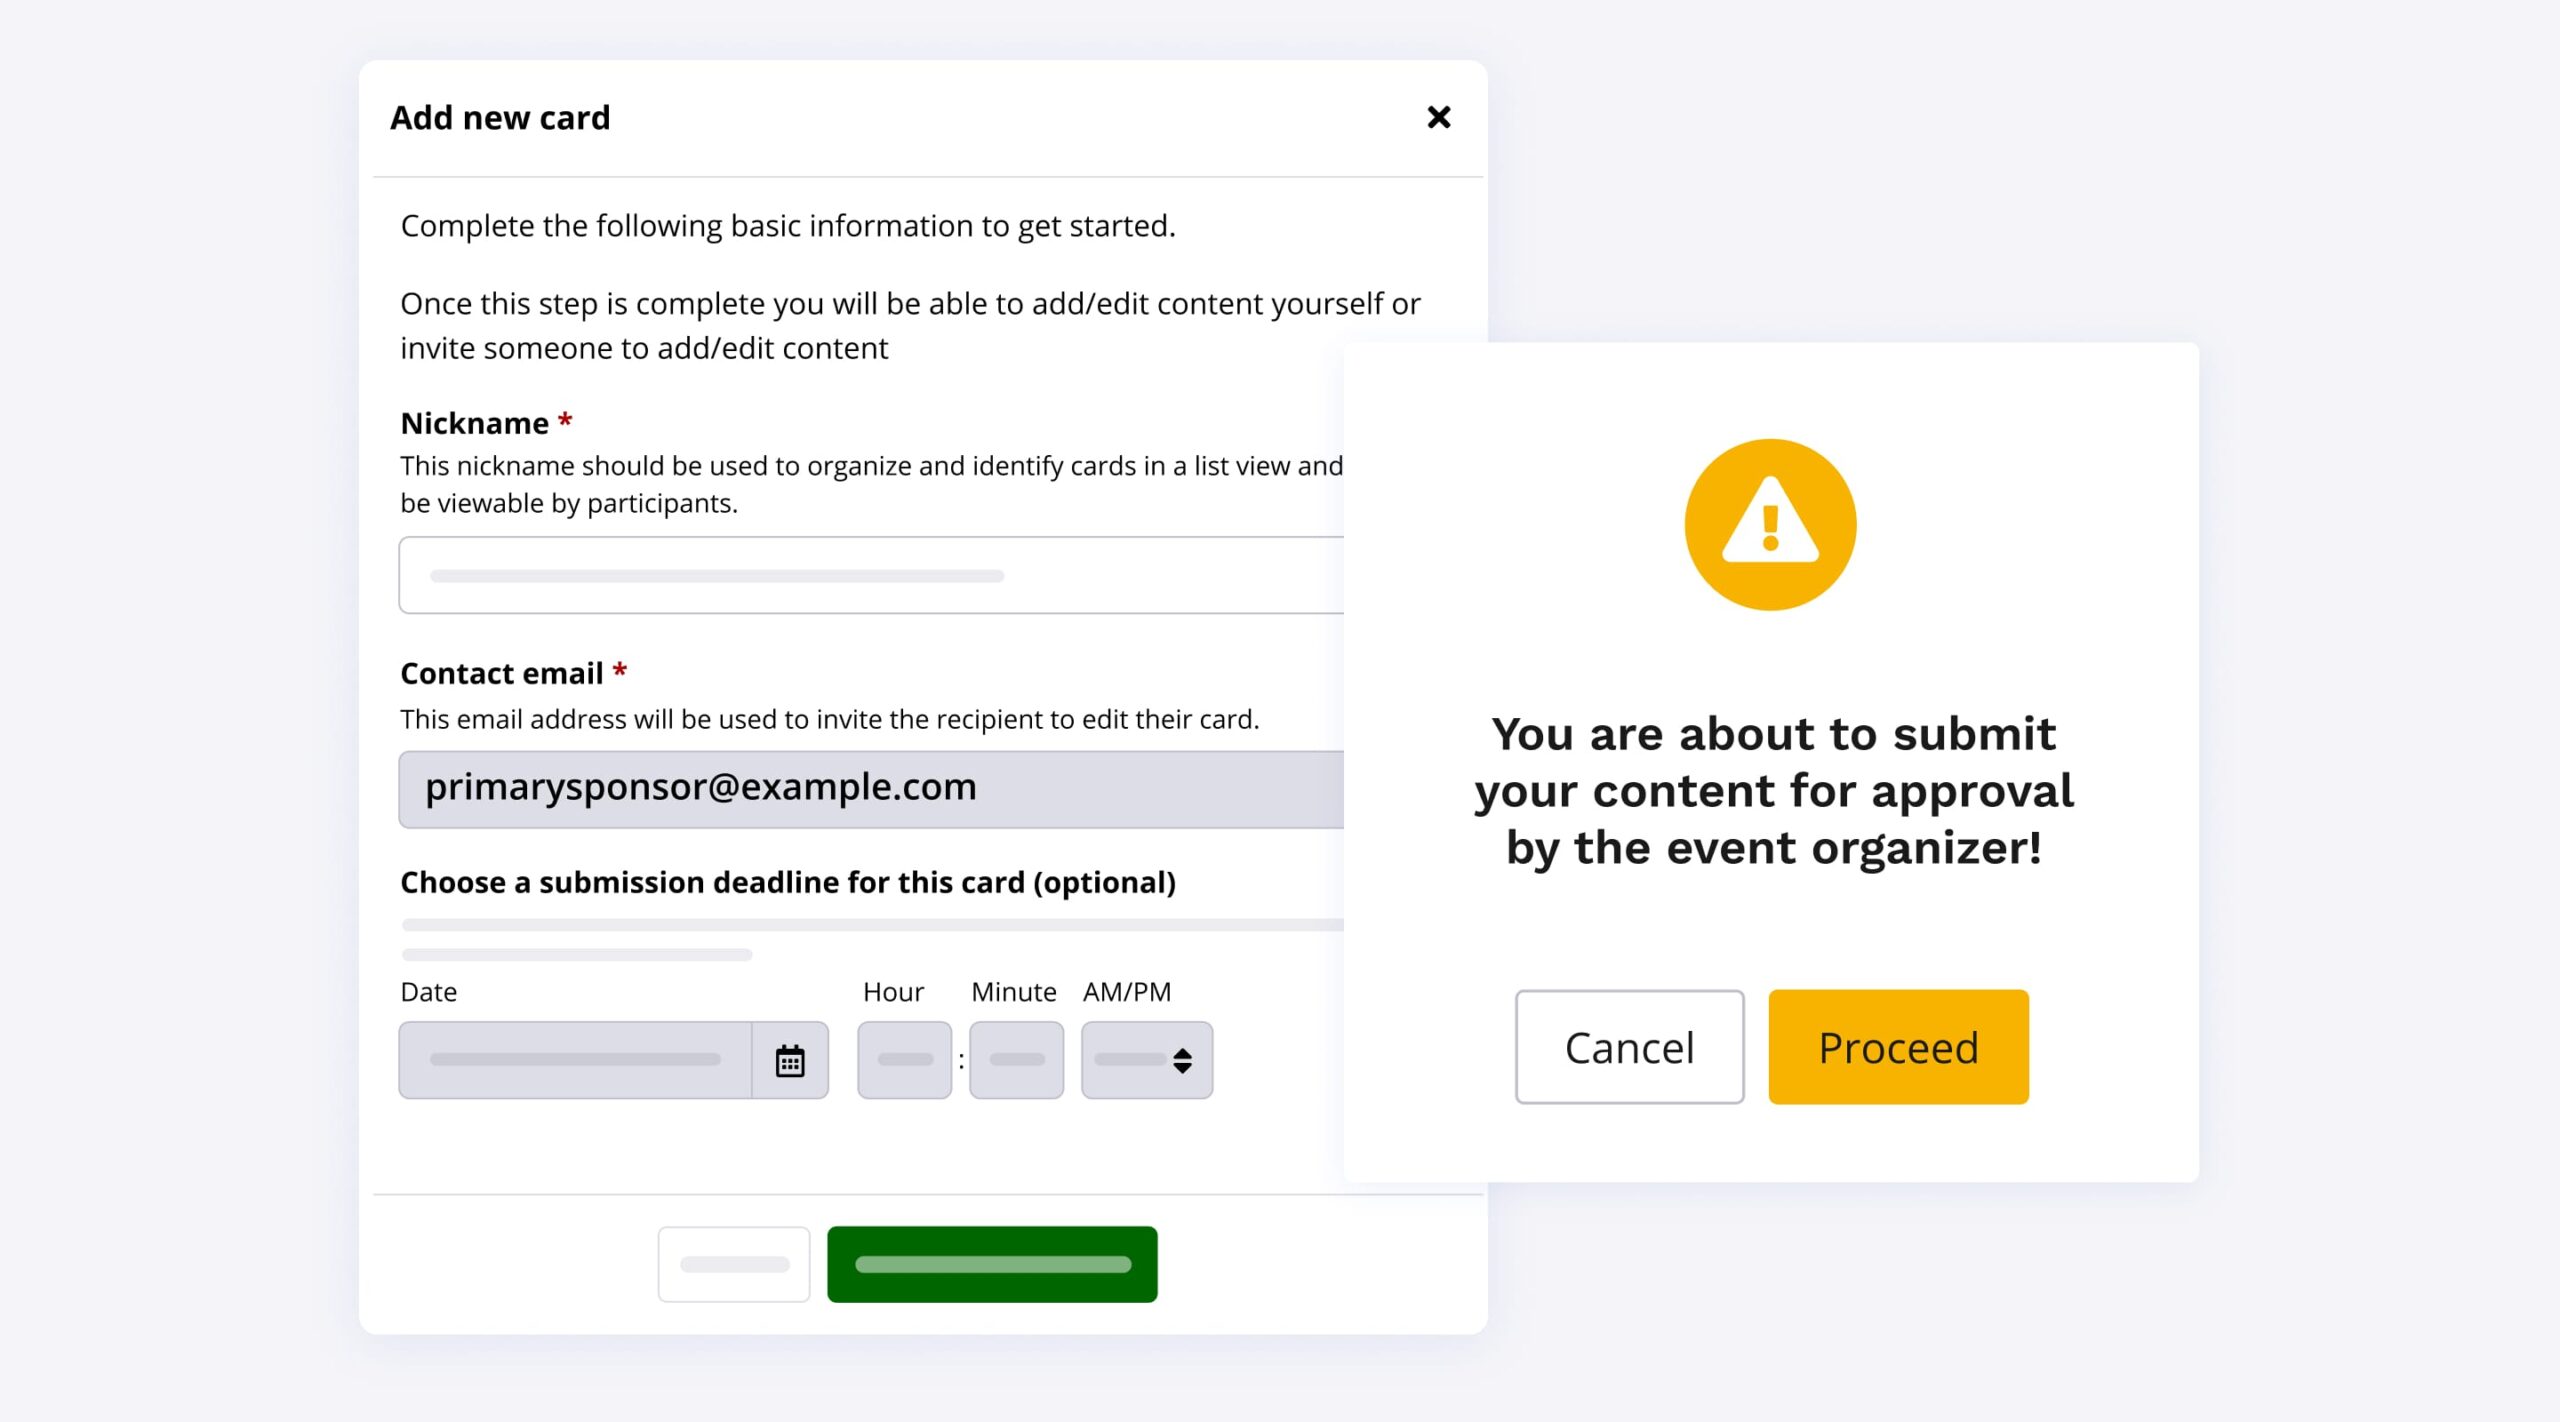
Task: Click the Date text field
Action: click(x=575, y=1060)
